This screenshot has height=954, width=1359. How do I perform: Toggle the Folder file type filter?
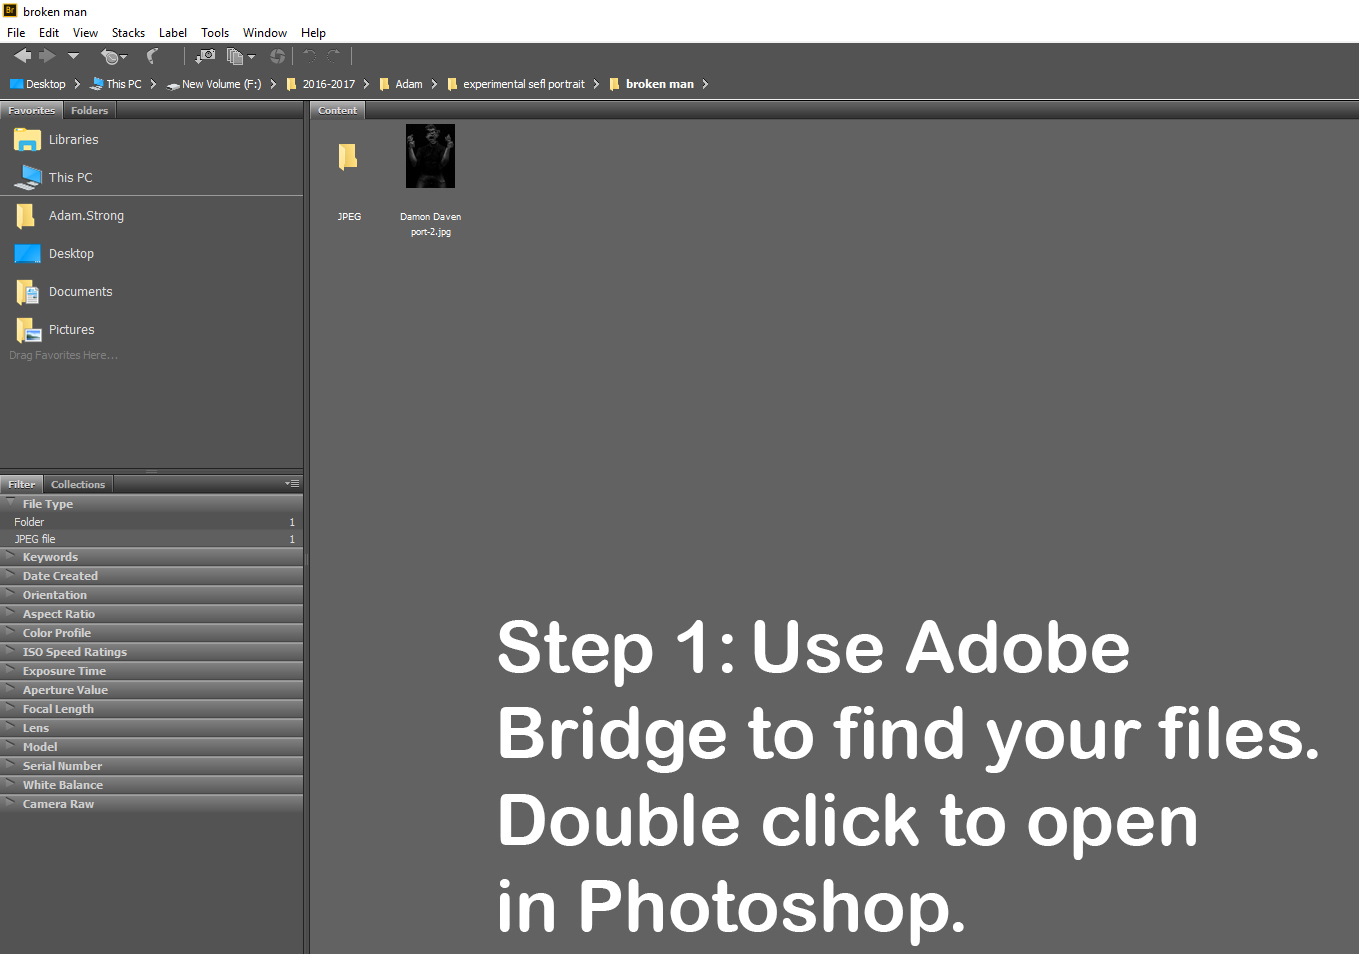point(30,522)
